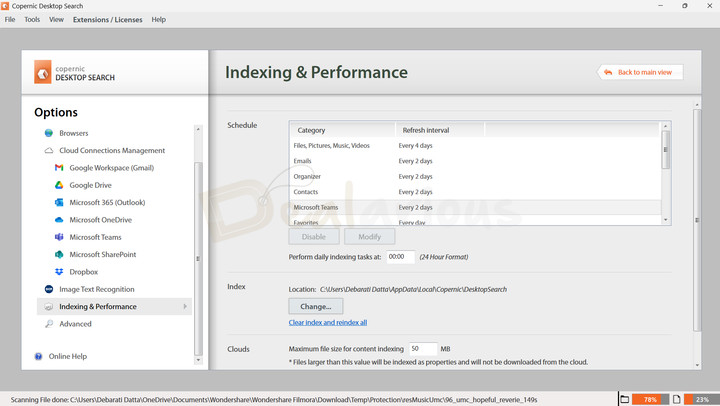Click the document icon in the status bar
The height and width of the screenshot is (406, 720).
tap(676, 399)
